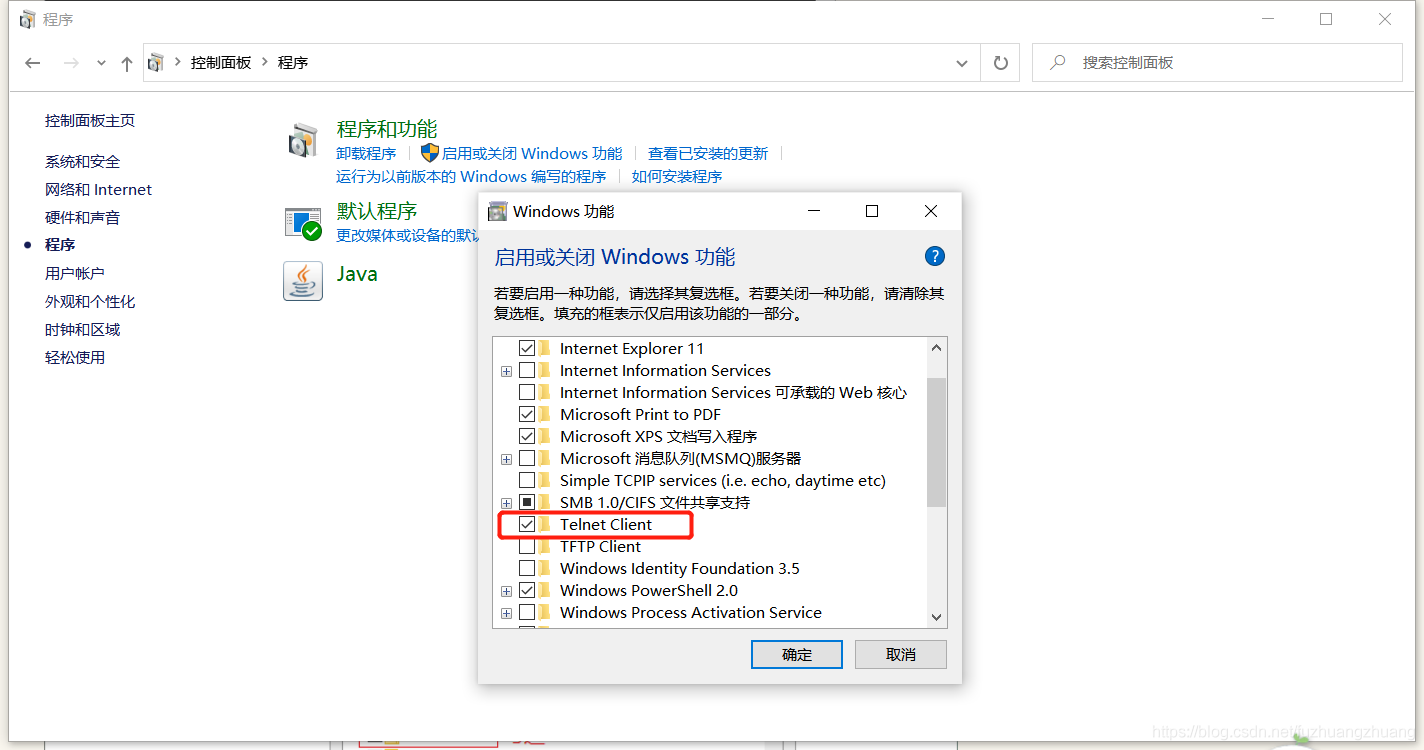Select the Telnet Client label text
The image size is (1424, 750).
(606, 524)
